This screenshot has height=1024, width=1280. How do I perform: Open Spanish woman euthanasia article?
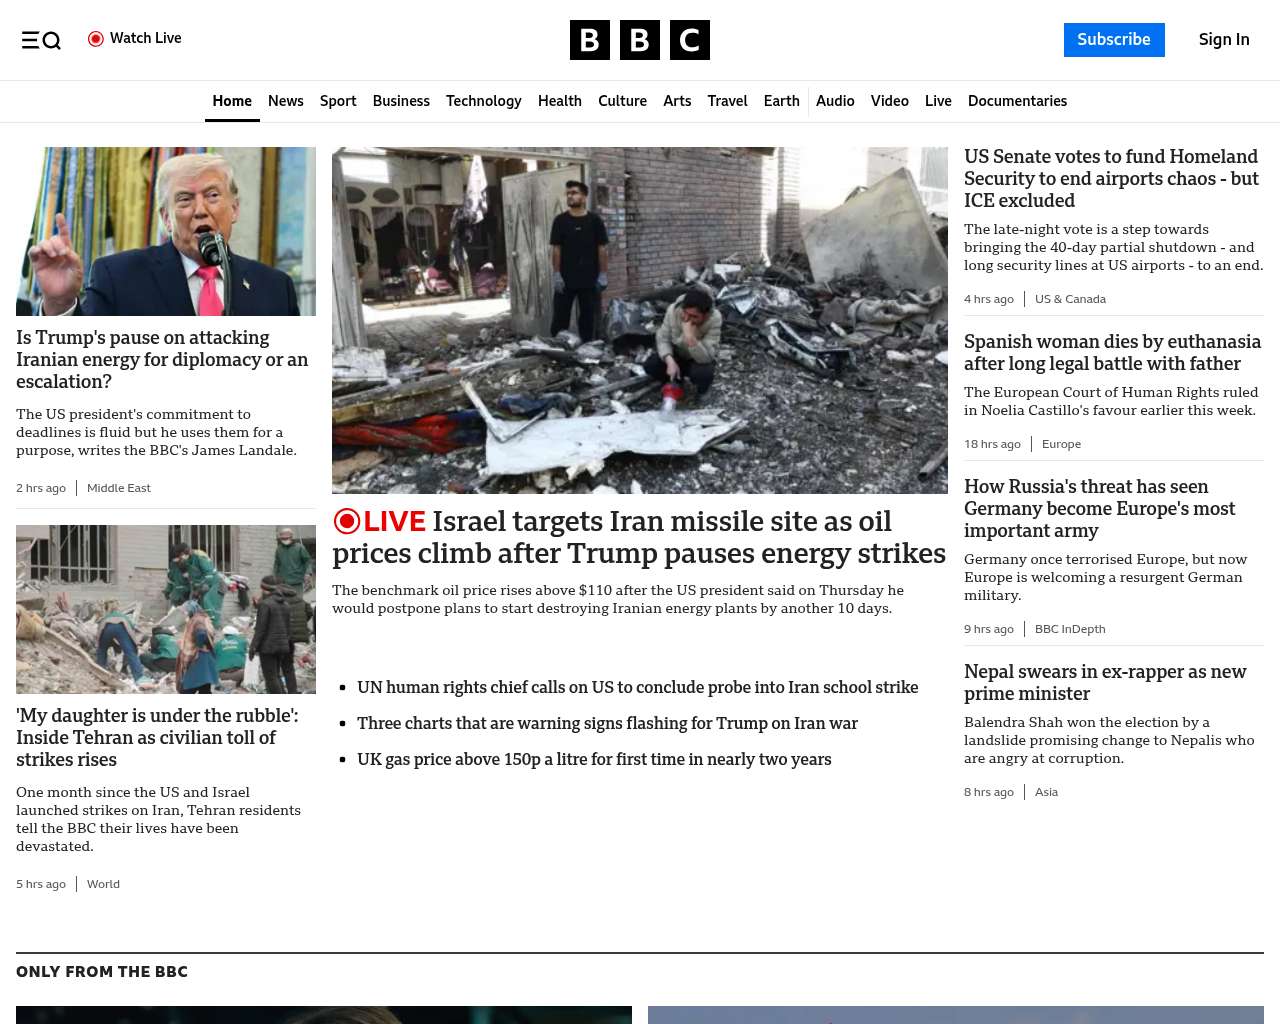1112,352
